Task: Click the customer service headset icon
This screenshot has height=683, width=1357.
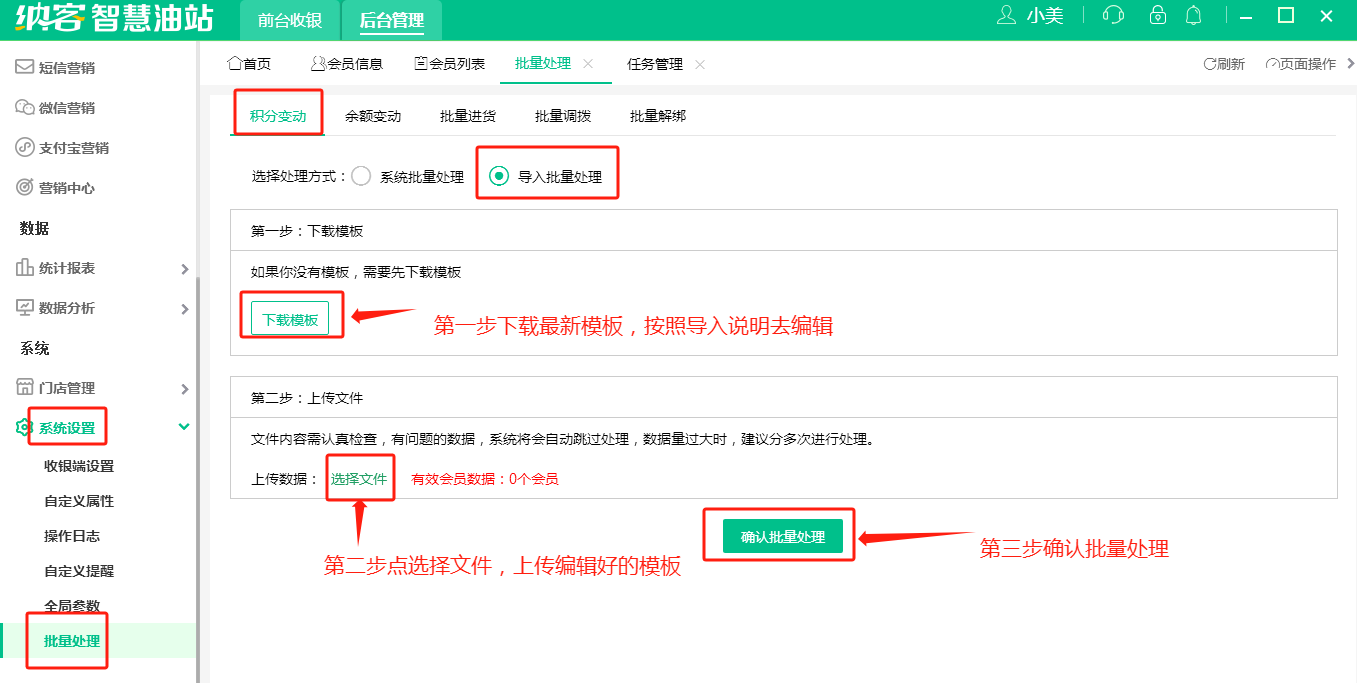Action: pyautogui.click(x=1112, y=15)
